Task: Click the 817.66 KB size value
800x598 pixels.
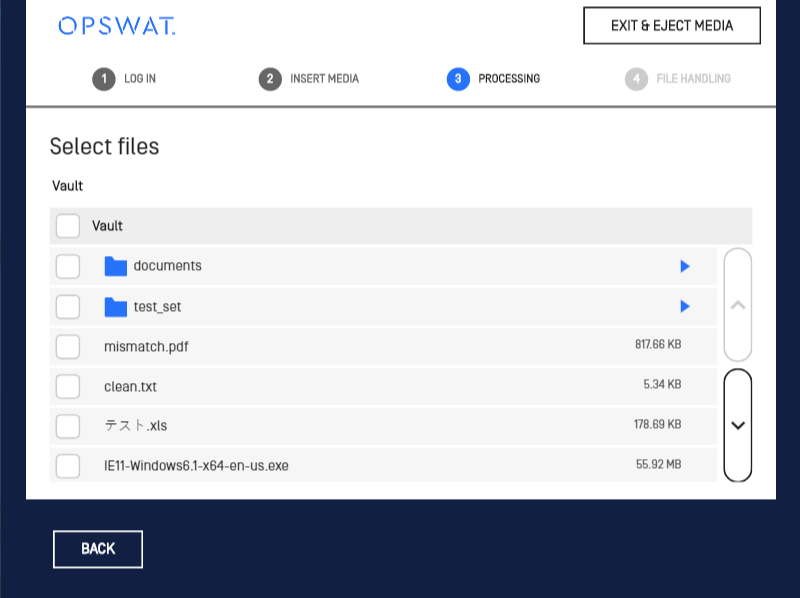Action: pos(658,344)
